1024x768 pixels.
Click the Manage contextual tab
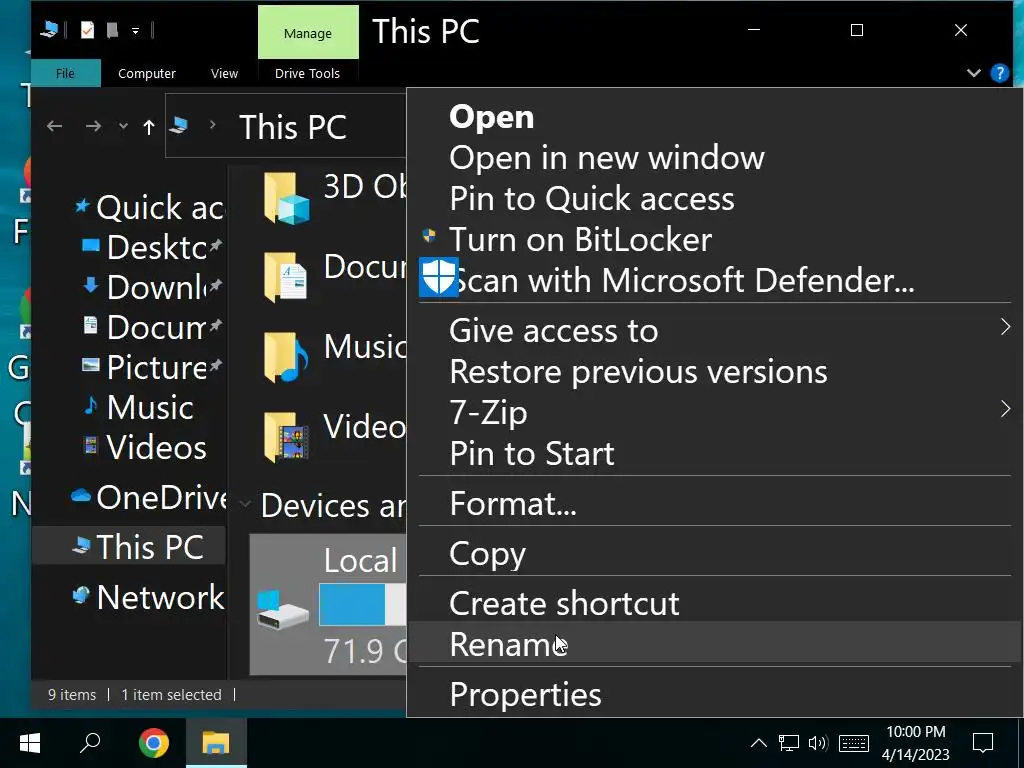click(x=308, y=33)
